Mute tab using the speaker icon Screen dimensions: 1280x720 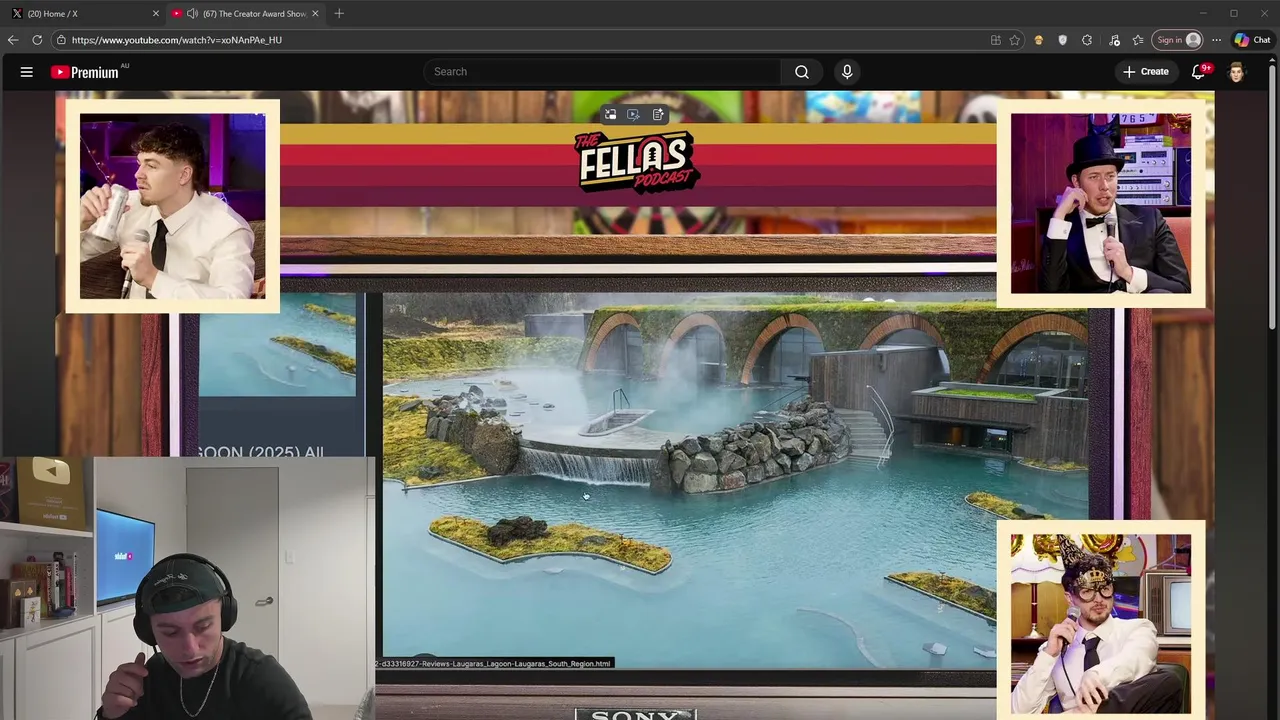pos(192,13)
